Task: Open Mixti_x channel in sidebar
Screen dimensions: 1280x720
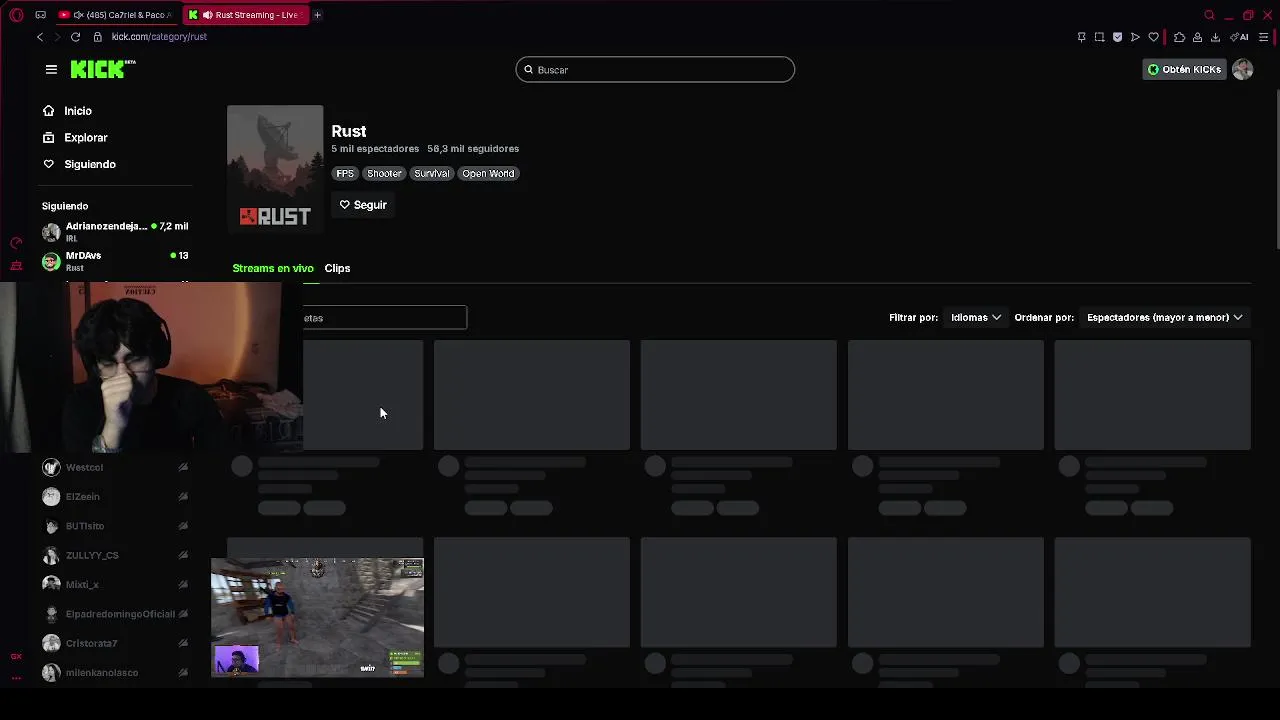Action: [x=115, y=584]
